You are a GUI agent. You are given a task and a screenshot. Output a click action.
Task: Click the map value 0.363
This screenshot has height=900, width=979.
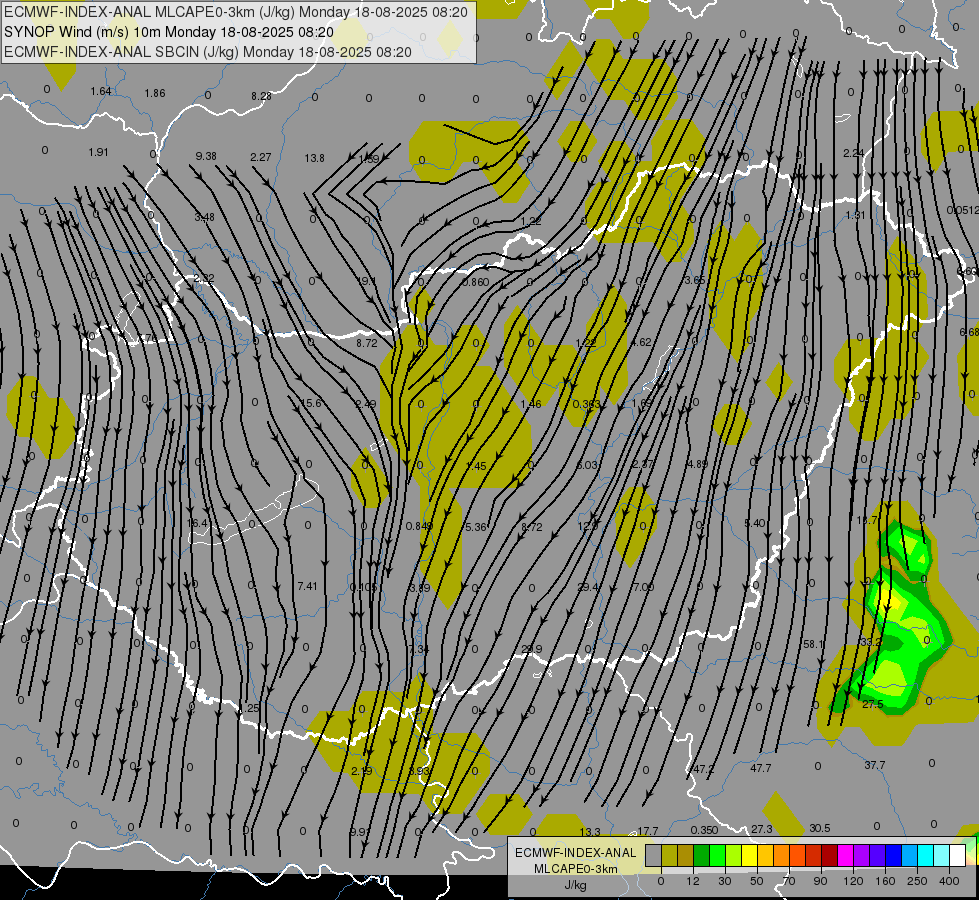(586, 403)
